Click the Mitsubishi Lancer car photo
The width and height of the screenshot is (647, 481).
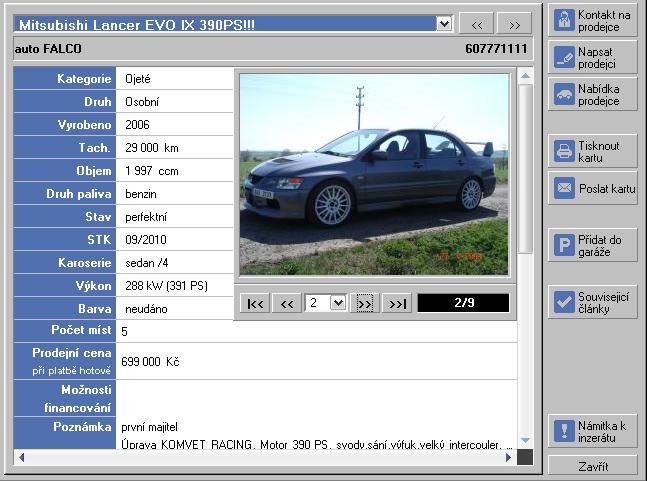point(374,174)
